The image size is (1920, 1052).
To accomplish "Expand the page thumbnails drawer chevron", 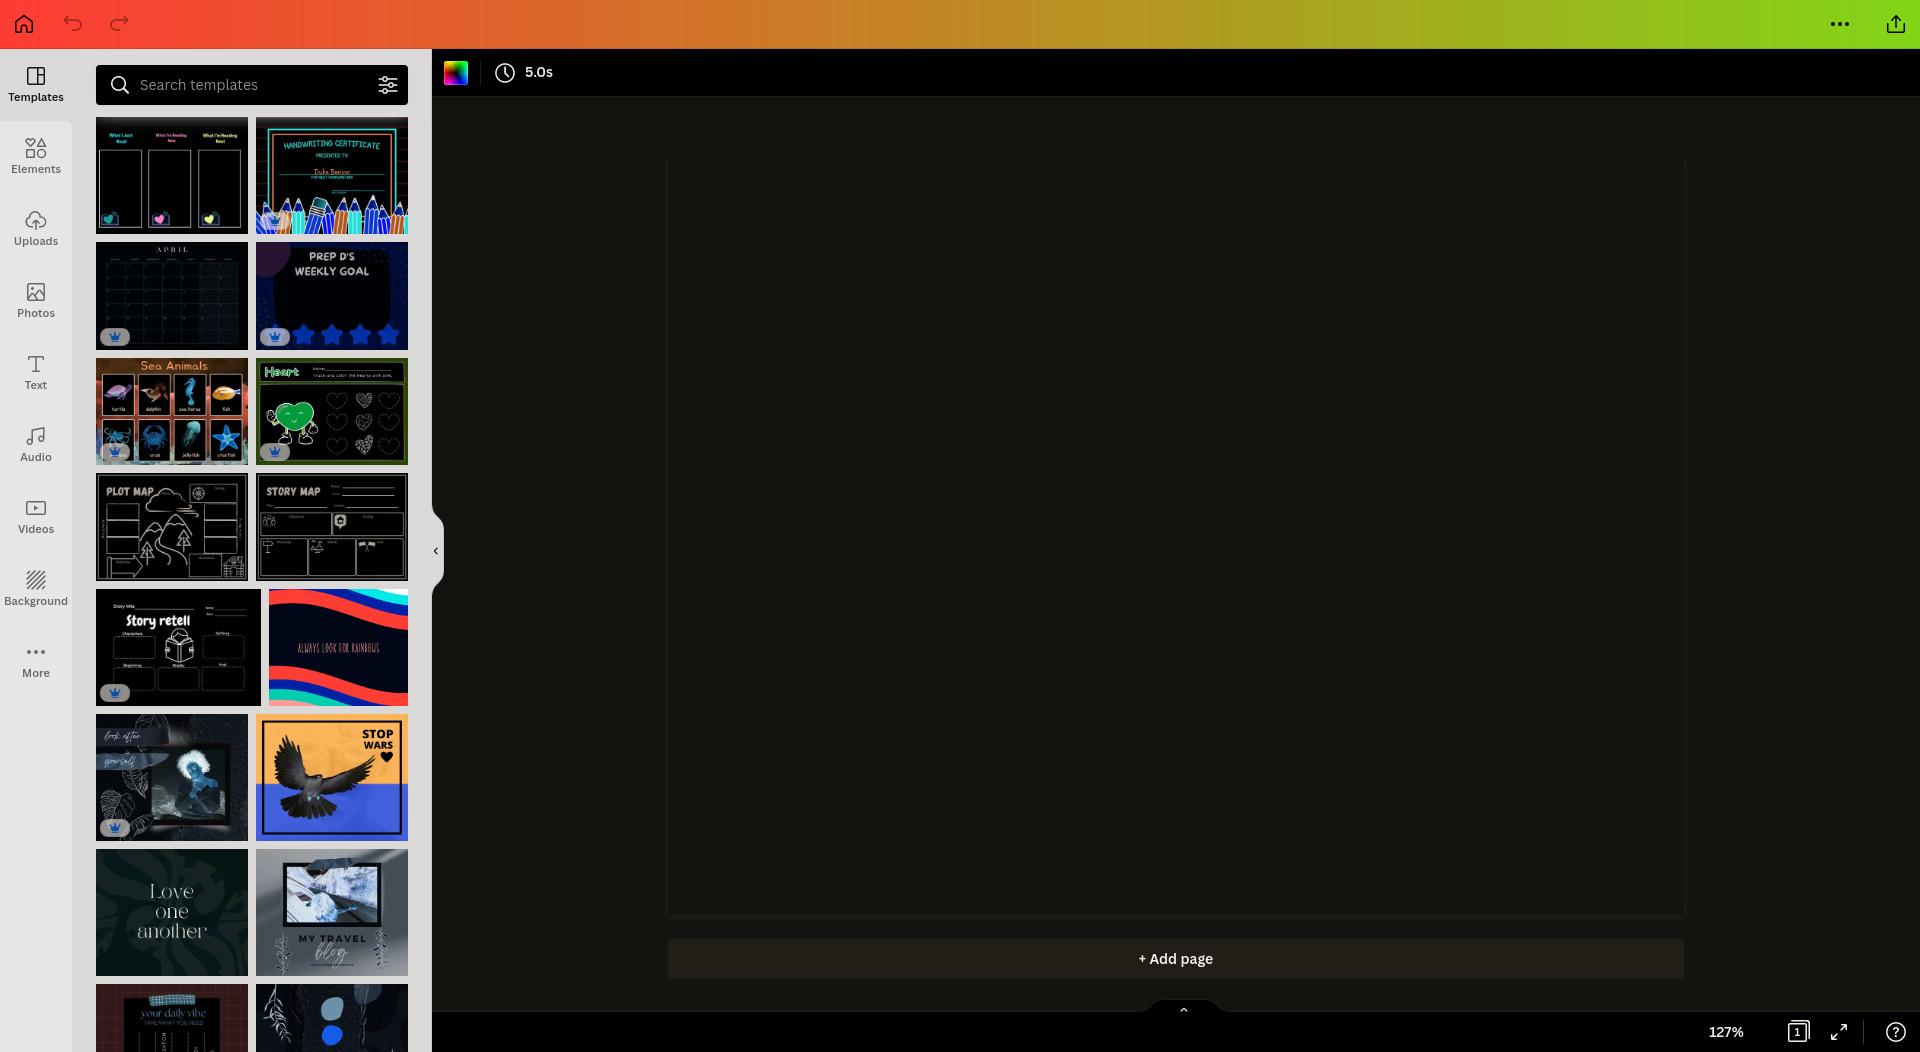I will point(1184,1010).
